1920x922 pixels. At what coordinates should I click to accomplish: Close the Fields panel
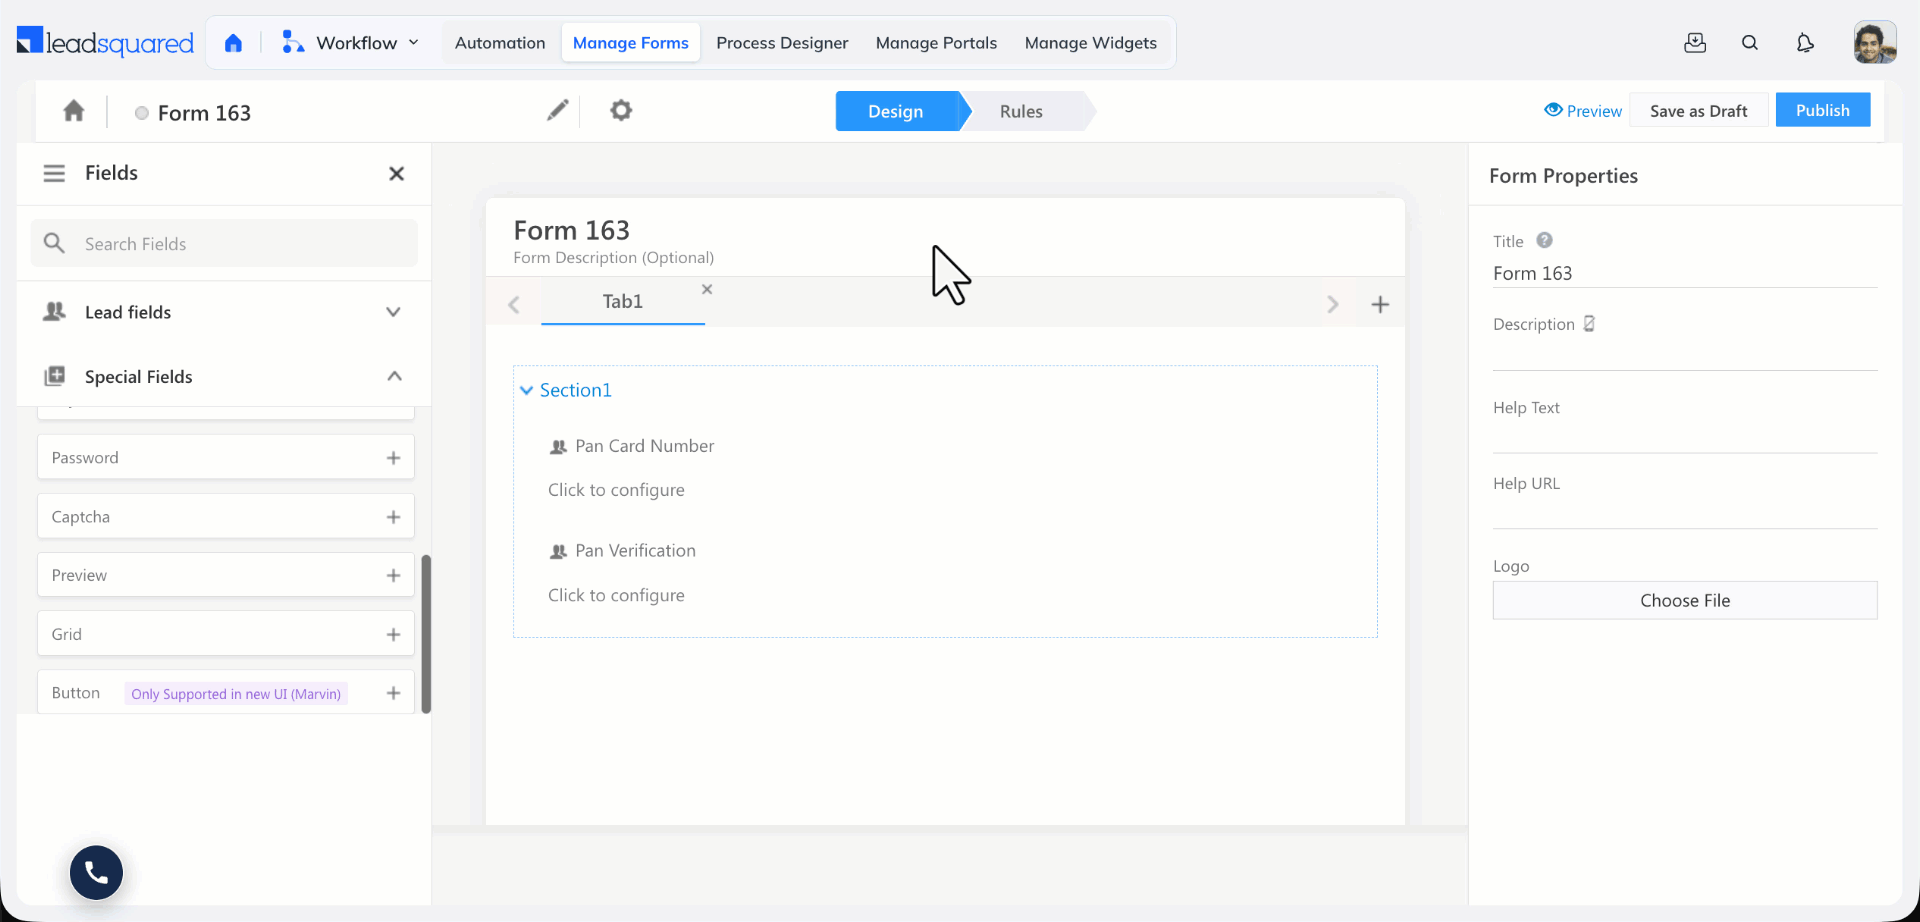[x=397, y=174]
